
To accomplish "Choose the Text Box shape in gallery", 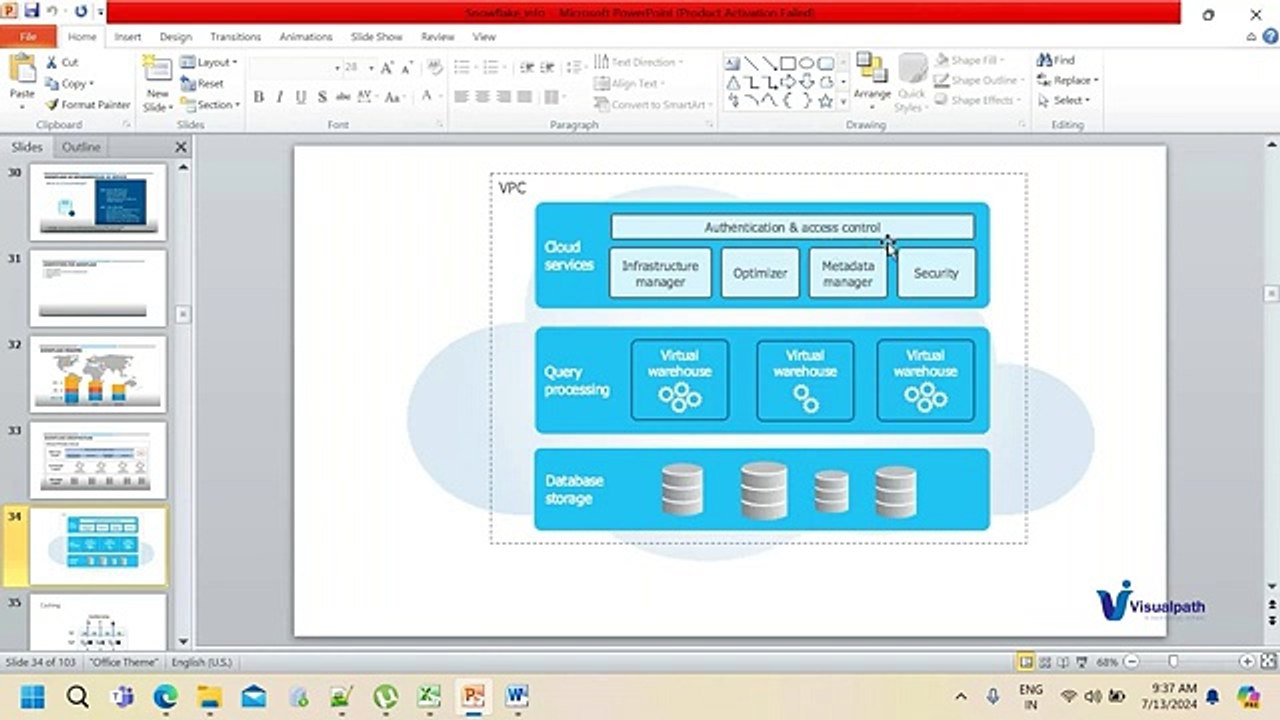I will point(732,63).
